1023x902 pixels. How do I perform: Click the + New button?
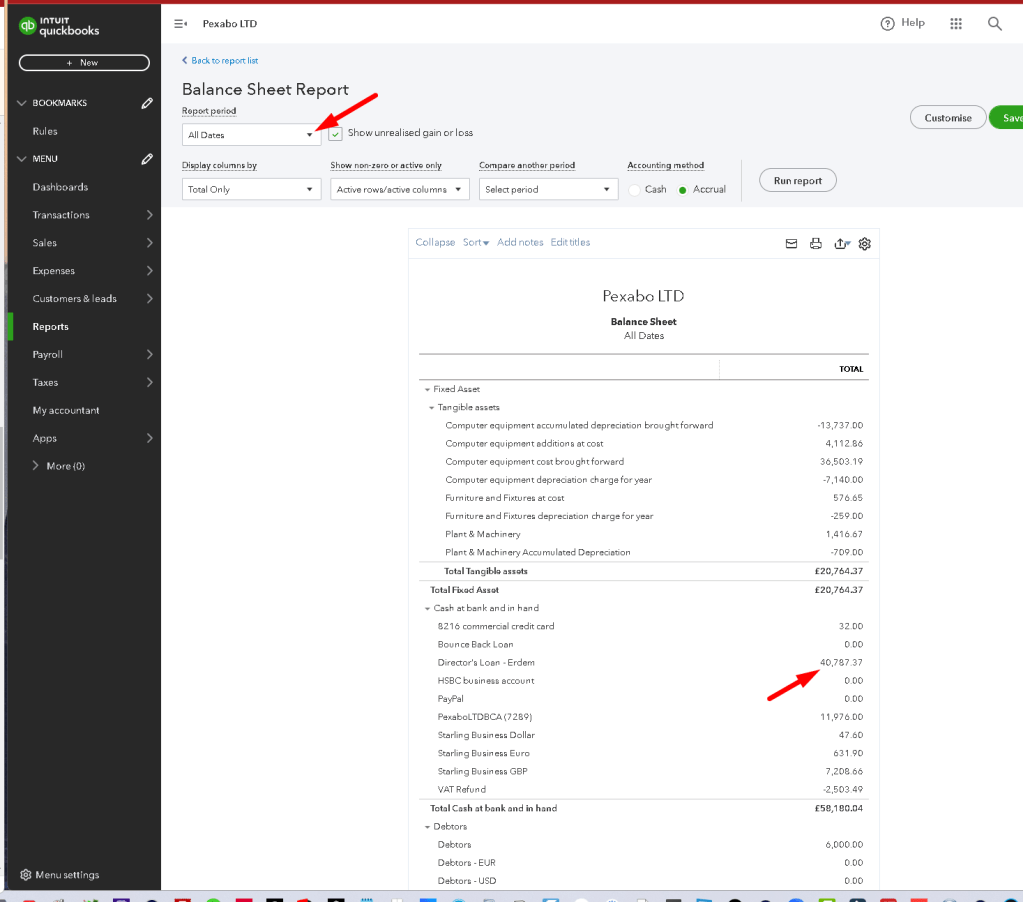coord(84,63)
